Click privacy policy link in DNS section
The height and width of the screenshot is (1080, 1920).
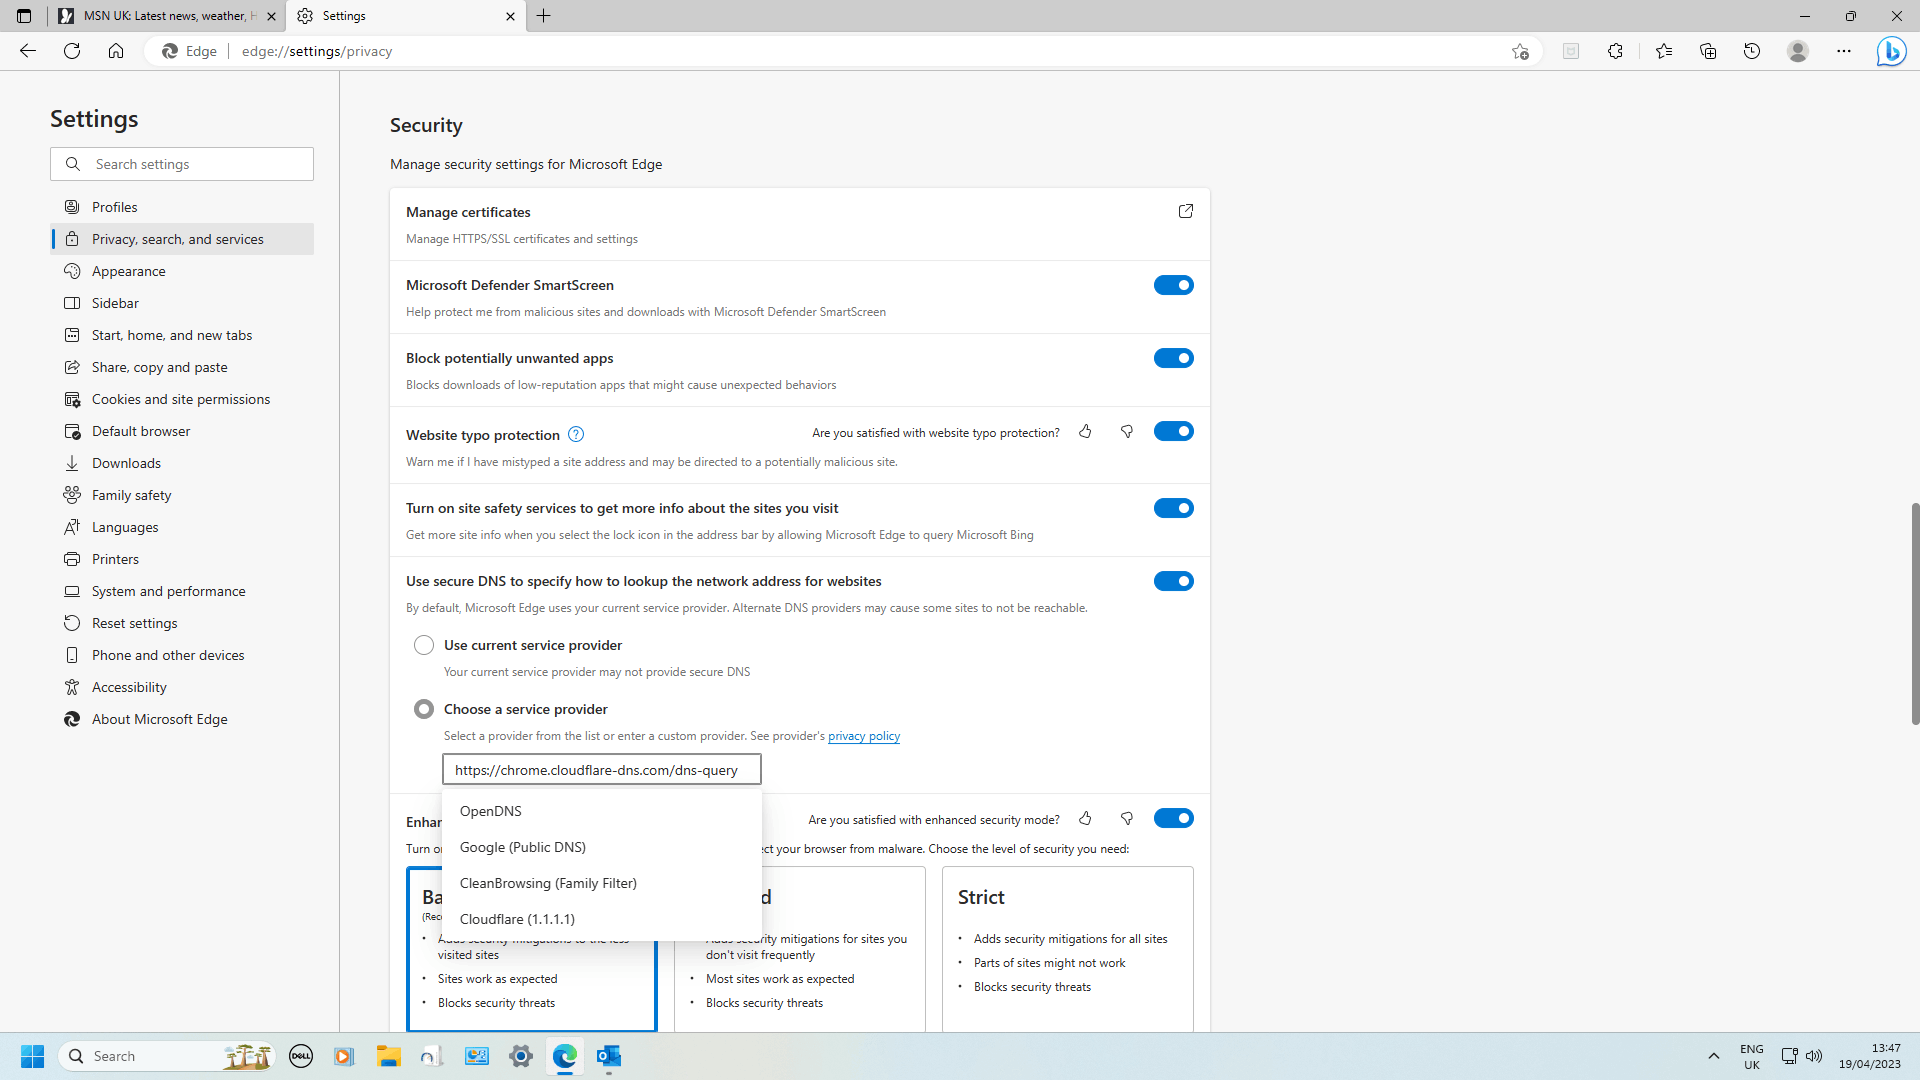pos(862,735)
